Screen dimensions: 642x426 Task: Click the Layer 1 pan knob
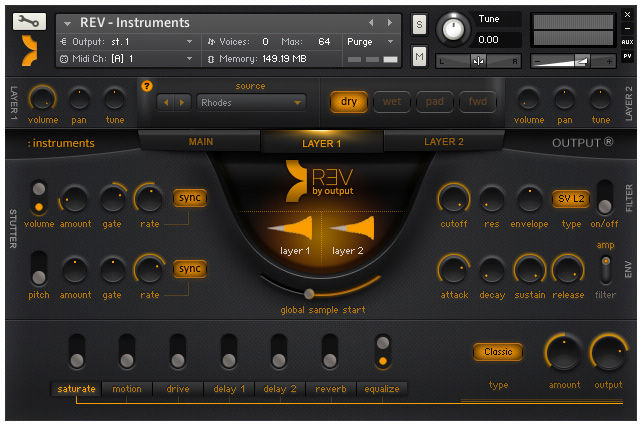pos(79,99)
